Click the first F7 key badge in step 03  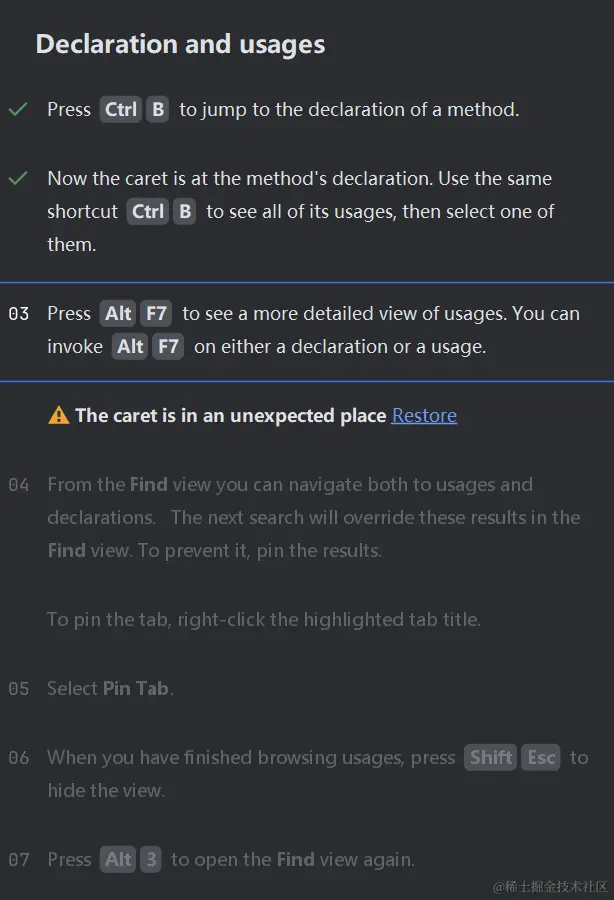156,313
